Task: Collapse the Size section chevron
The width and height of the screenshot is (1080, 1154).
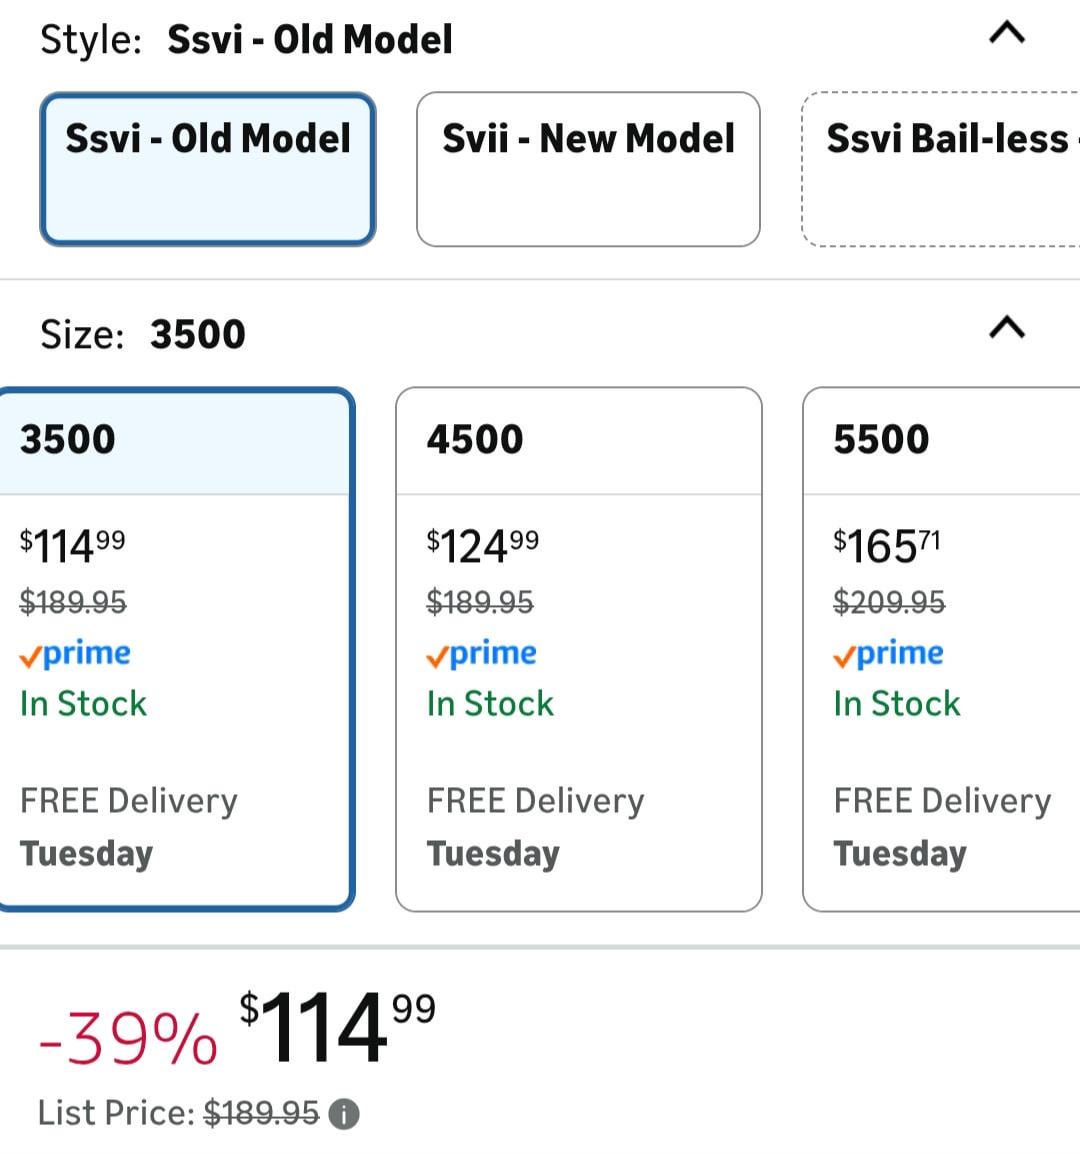Action: pyautogui.click(x=1007, y=328)
